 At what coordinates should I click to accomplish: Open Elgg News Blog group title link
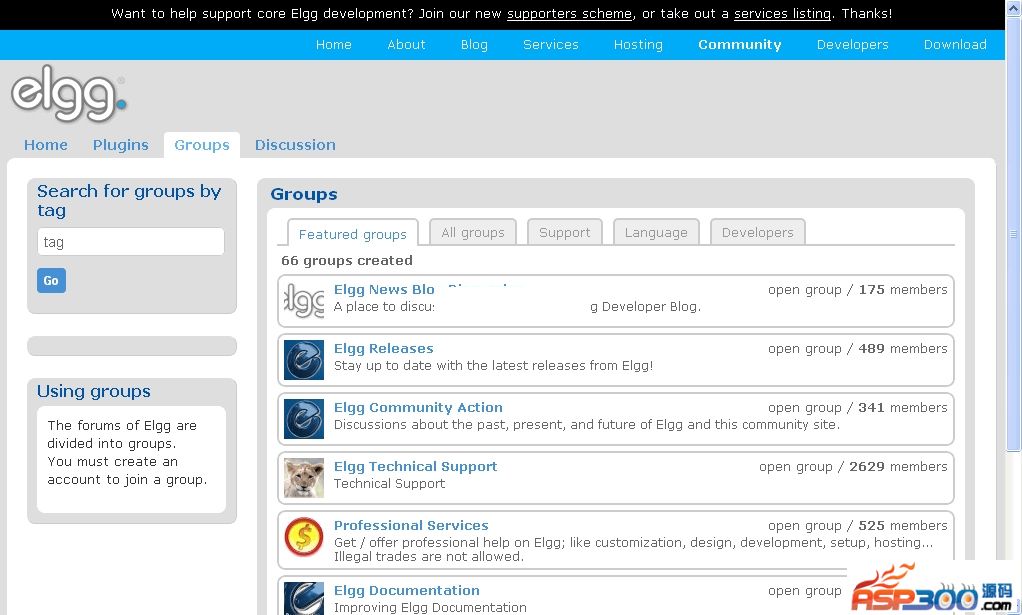click(x=384, y=289)
